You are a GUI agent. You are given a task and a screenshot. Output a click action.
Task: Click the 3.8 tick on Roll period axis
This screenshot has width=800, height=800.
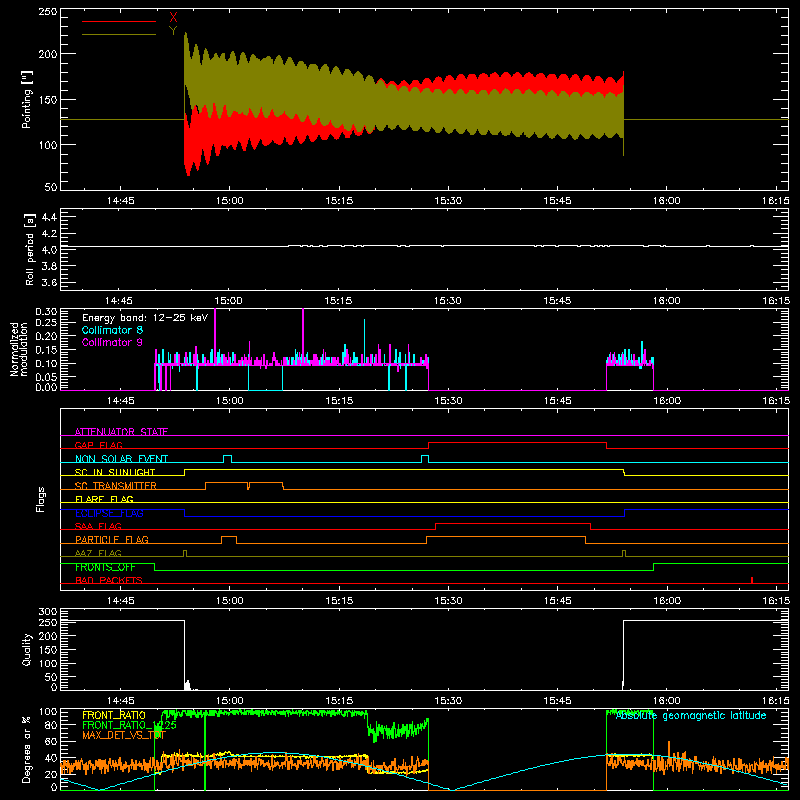tap(48, 266)
